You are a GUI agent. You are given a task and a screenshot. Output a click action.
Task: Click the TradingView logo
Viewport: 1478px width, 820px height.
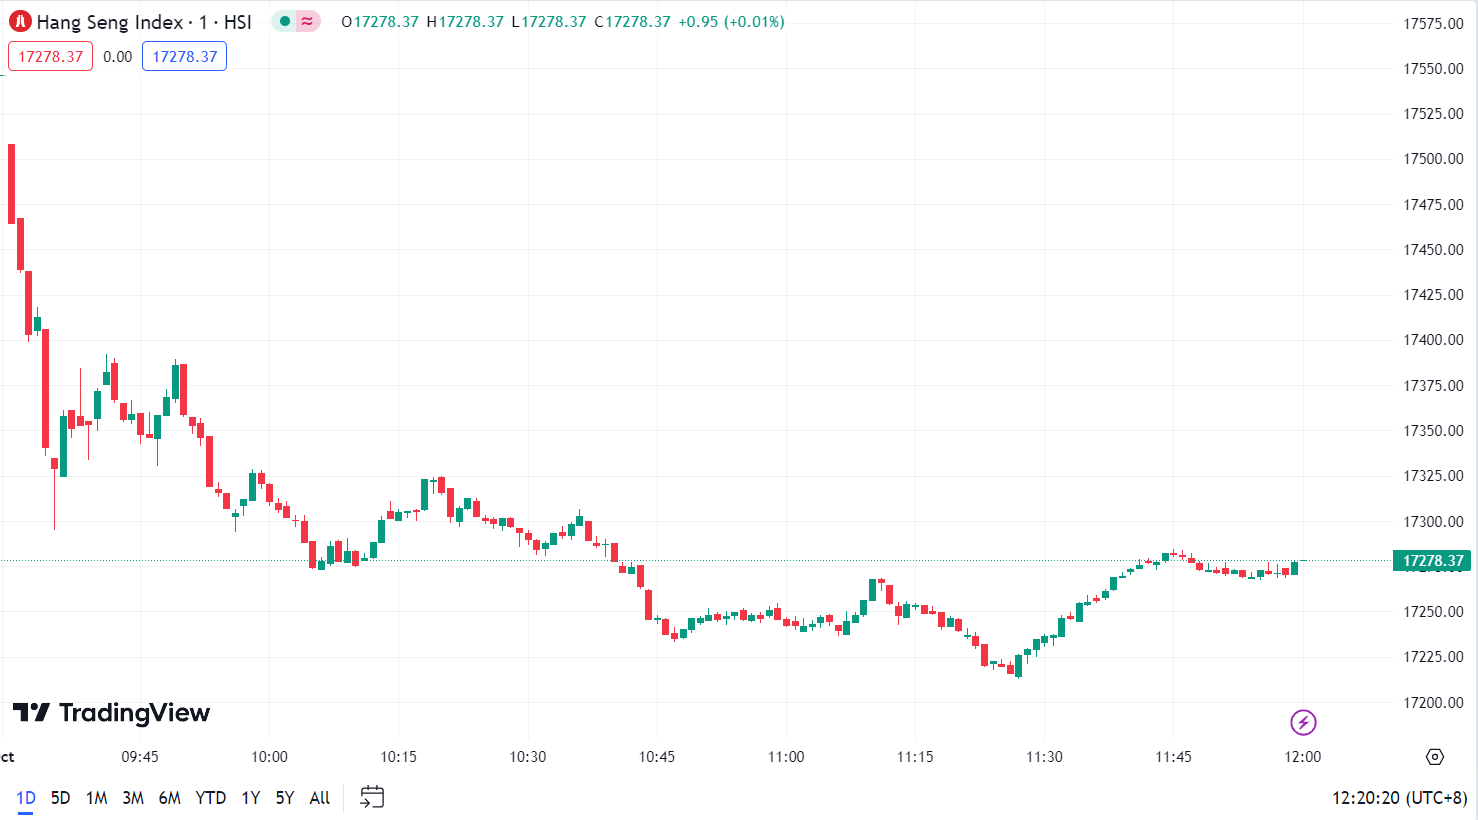click(x=111, y=713)
